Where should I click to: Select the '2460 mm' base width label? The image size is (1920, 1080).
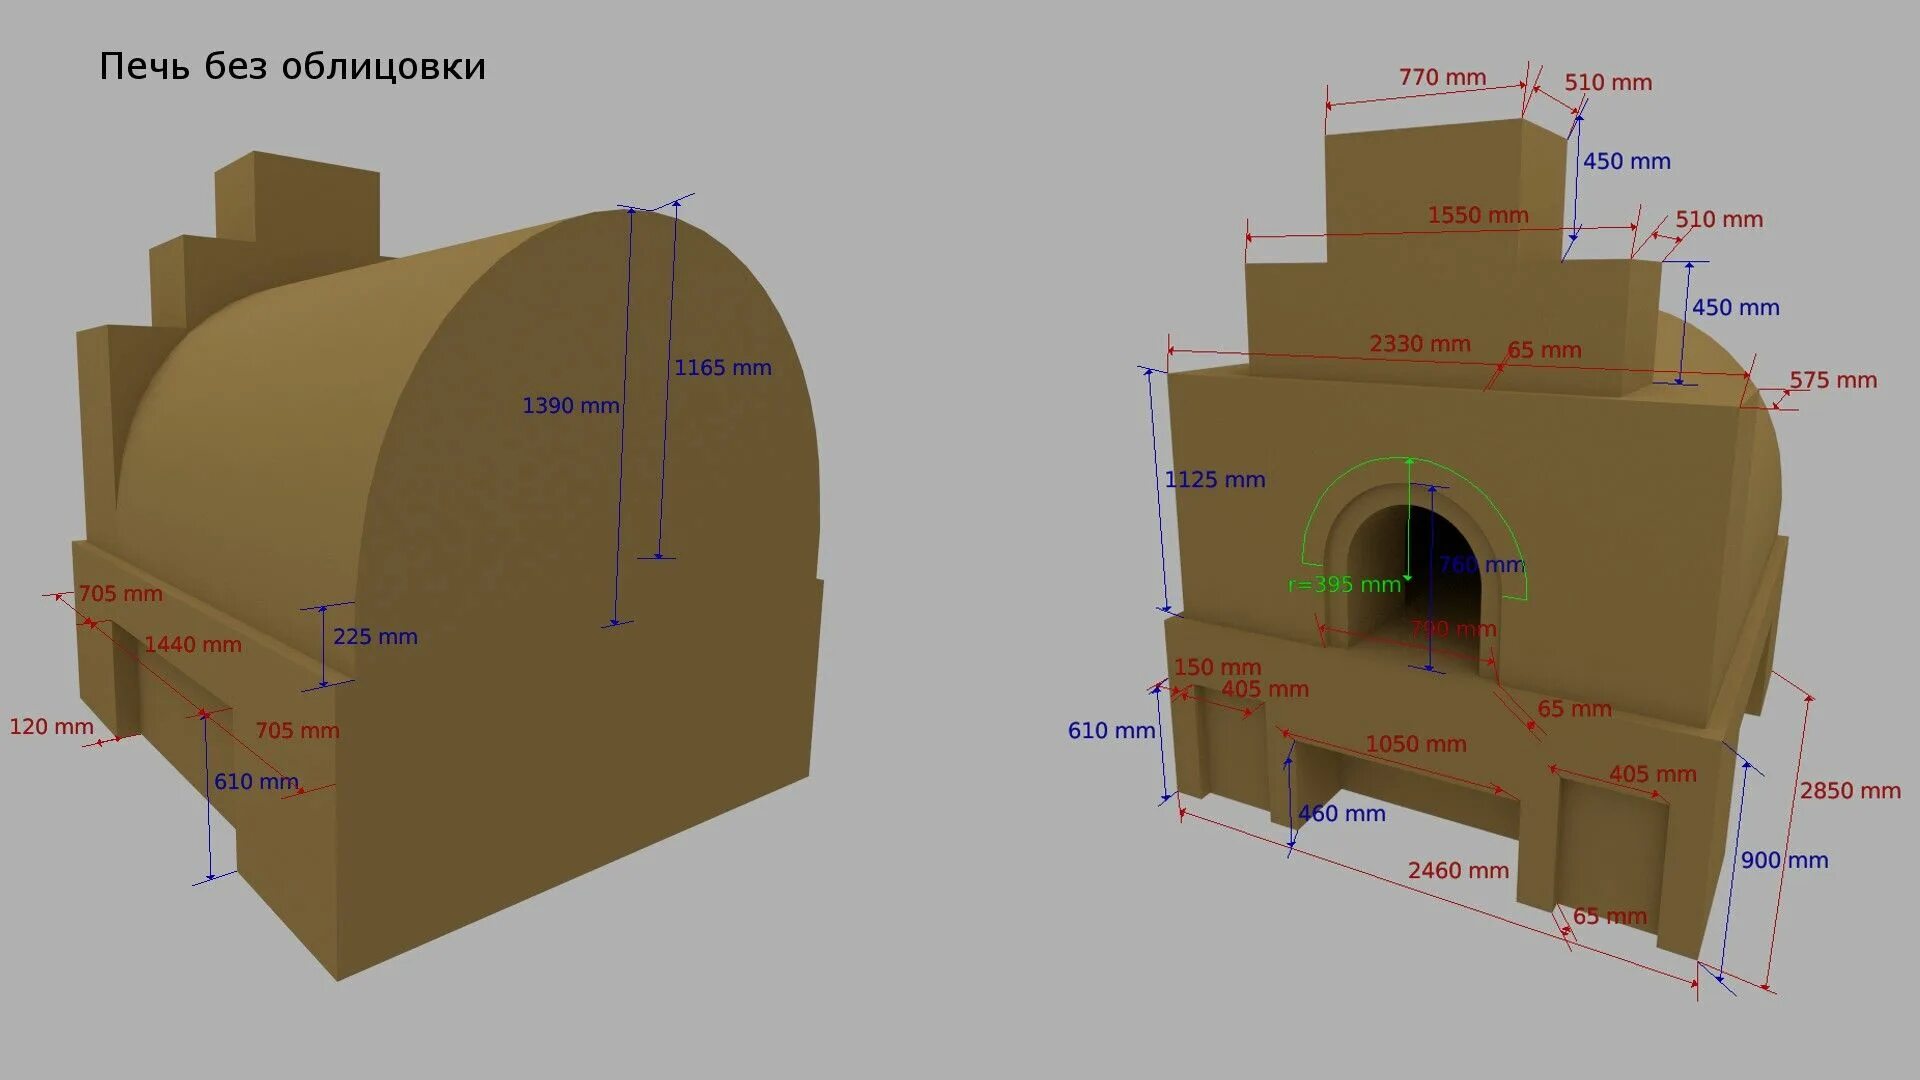point(1458,870)
